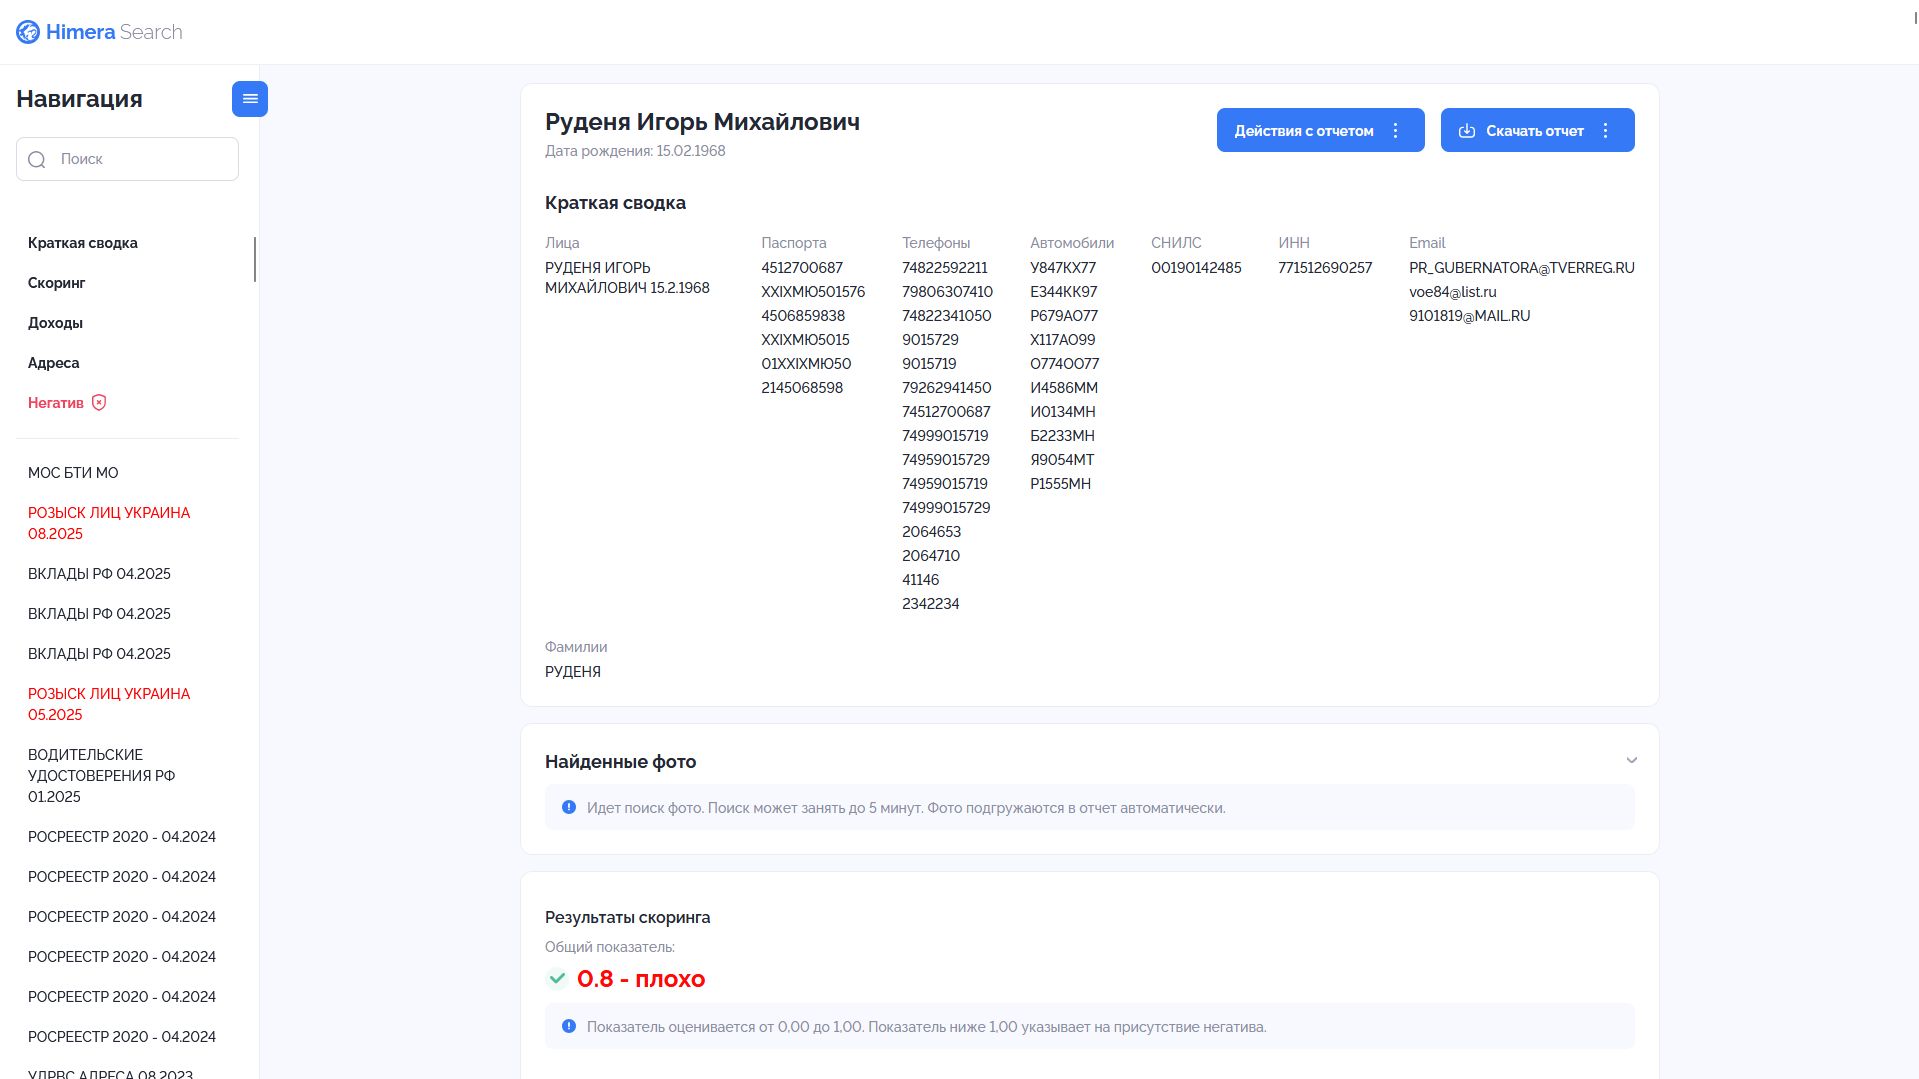The image size is (1919, 1079).
Task: Go to Скоринг section
Action: click(57, 283)
